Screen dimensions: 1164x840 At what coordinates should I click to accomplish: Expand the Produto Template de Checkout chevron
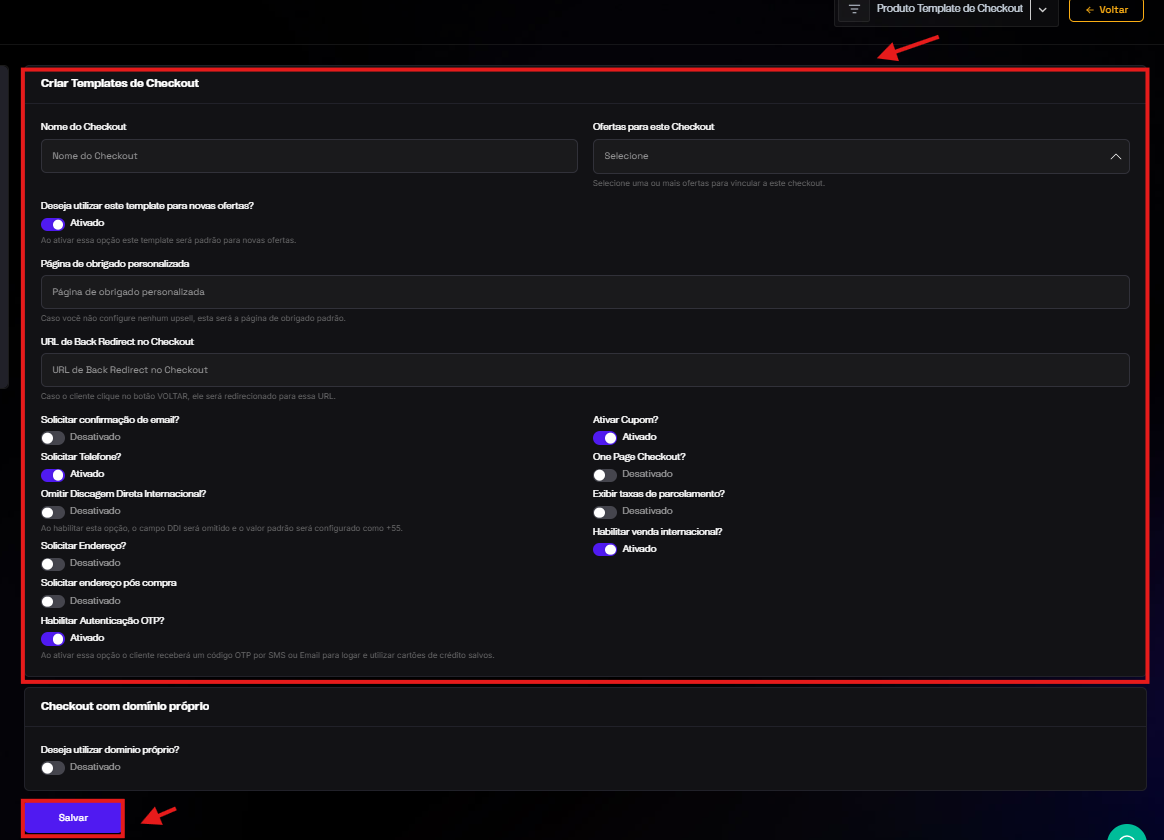coord(1043,9)
